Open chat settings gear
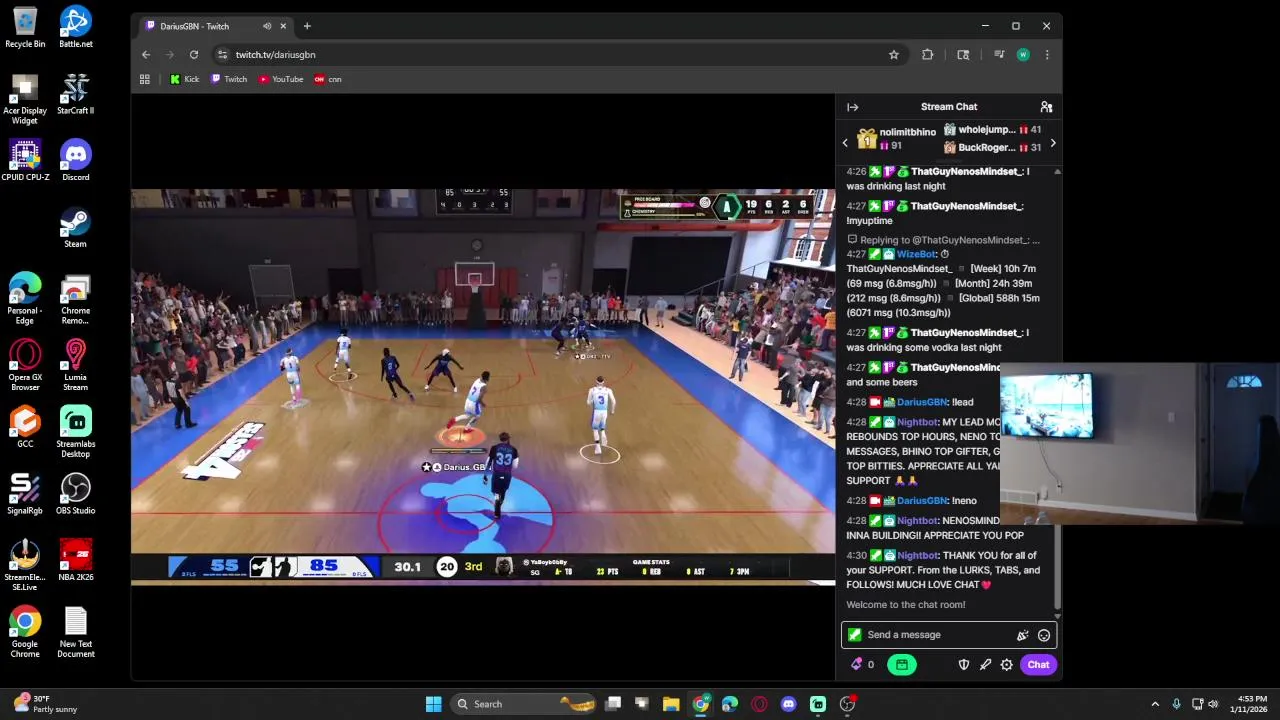 pos(1007,664)
